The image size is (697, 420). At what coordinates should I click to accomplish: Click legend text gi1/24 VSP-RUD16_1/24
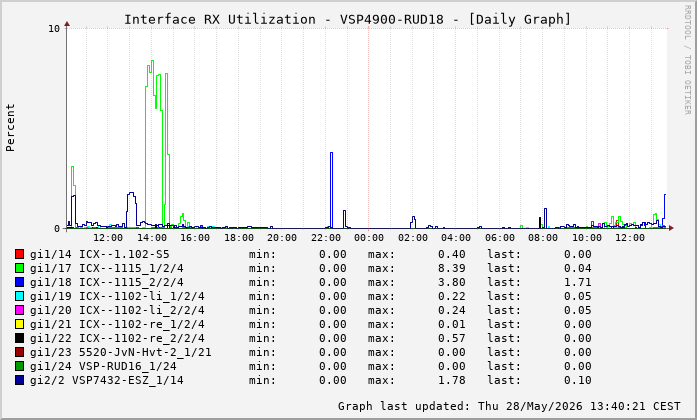pyautogui.click(x=103, y=366)
